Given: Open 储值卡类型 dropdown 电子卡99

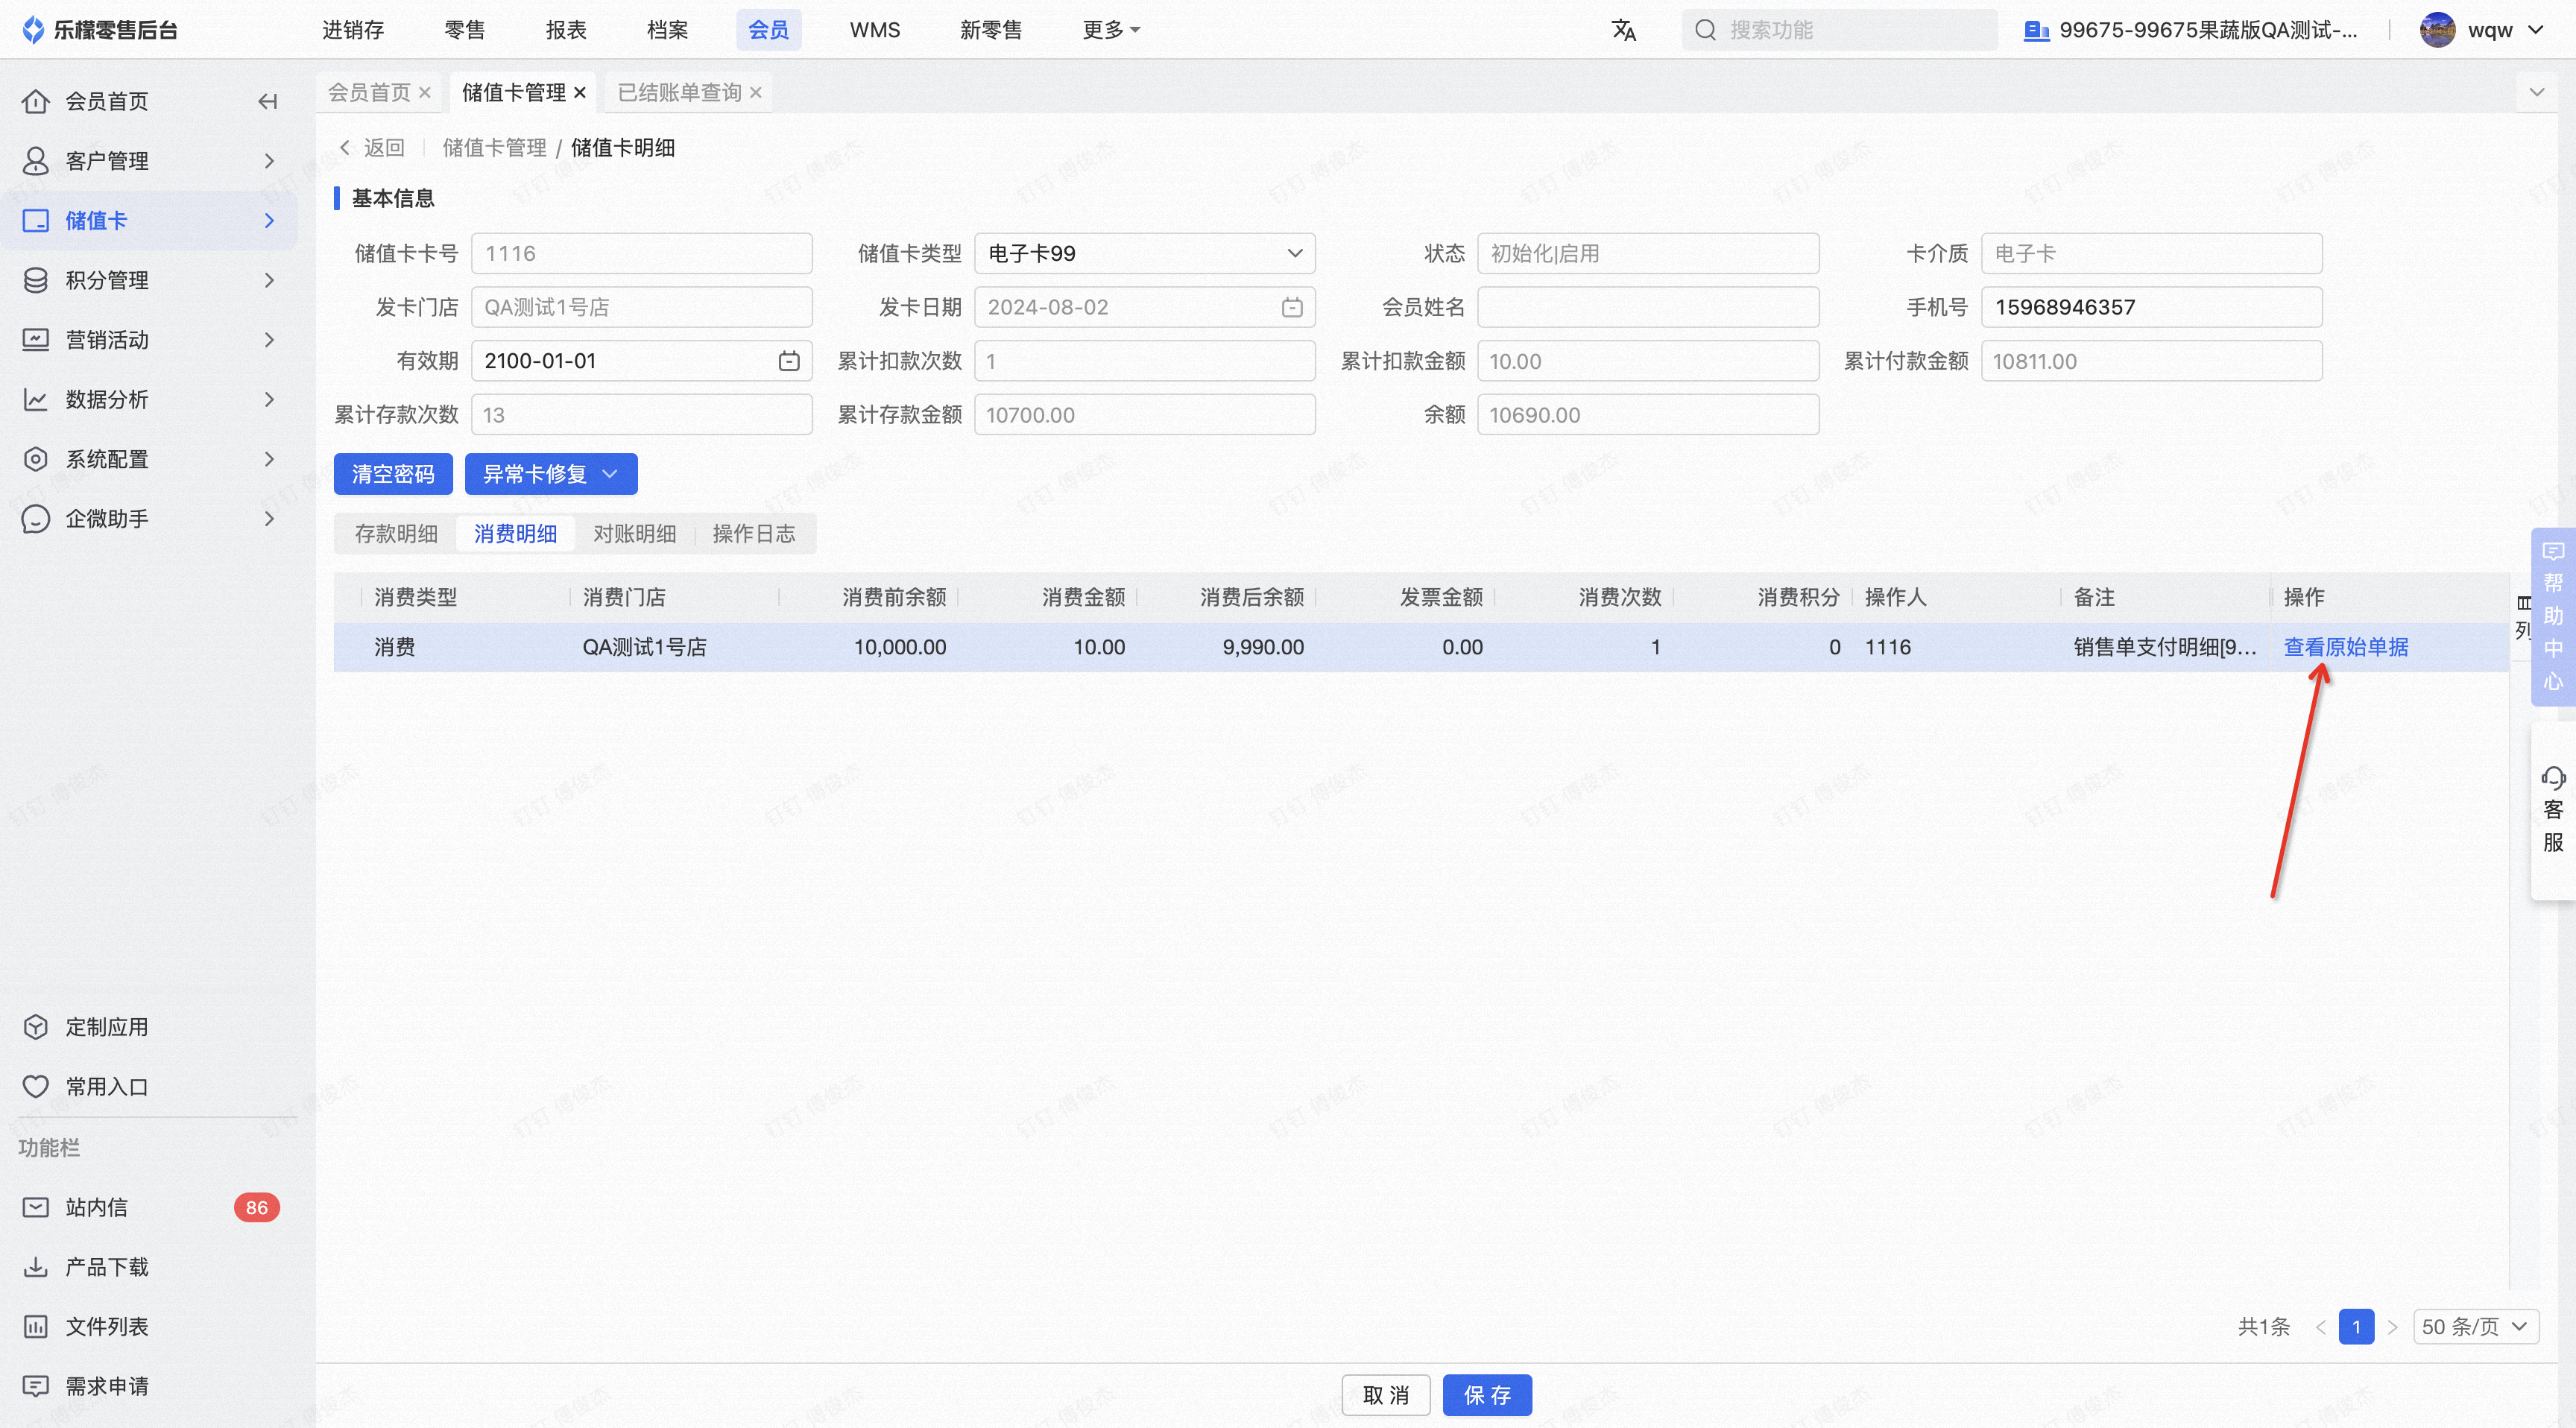Looking at the screenshot, I should (1145, 253).
